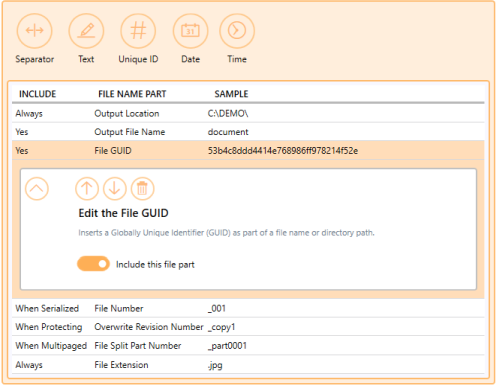Collapse the File GUID edit panel
The width and height of the screenshot is (496, 386).
point(37,189)
